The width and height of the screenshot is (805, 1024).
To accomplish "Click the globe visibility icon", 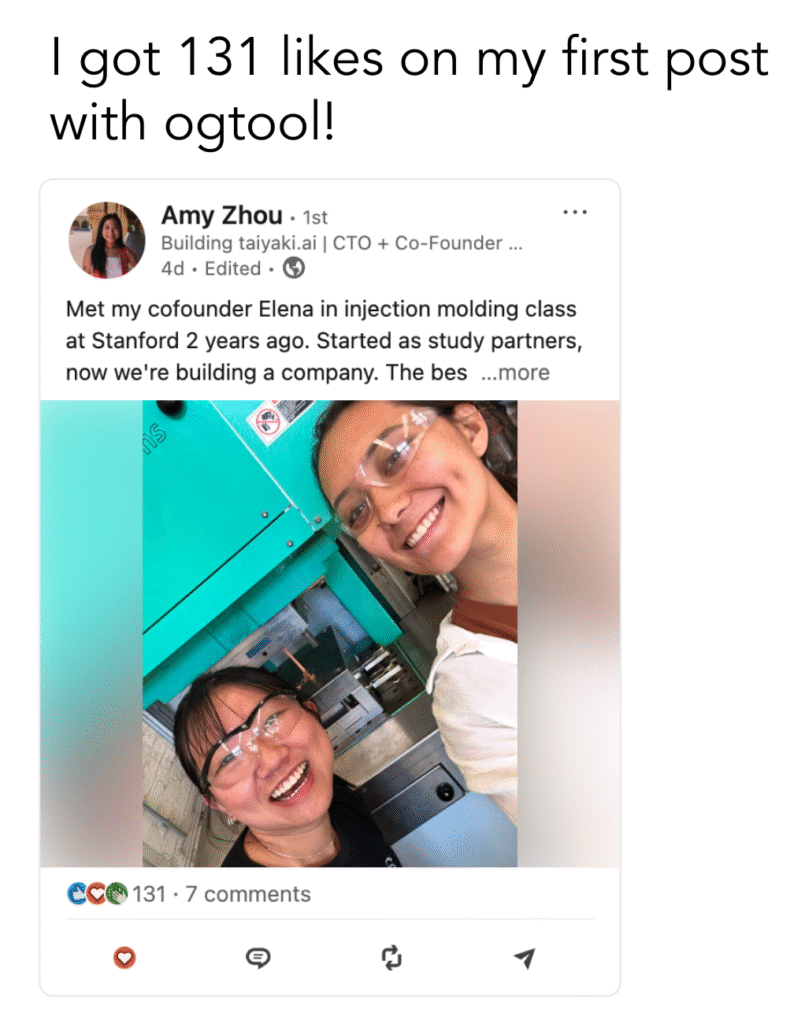I will point(294,268).
